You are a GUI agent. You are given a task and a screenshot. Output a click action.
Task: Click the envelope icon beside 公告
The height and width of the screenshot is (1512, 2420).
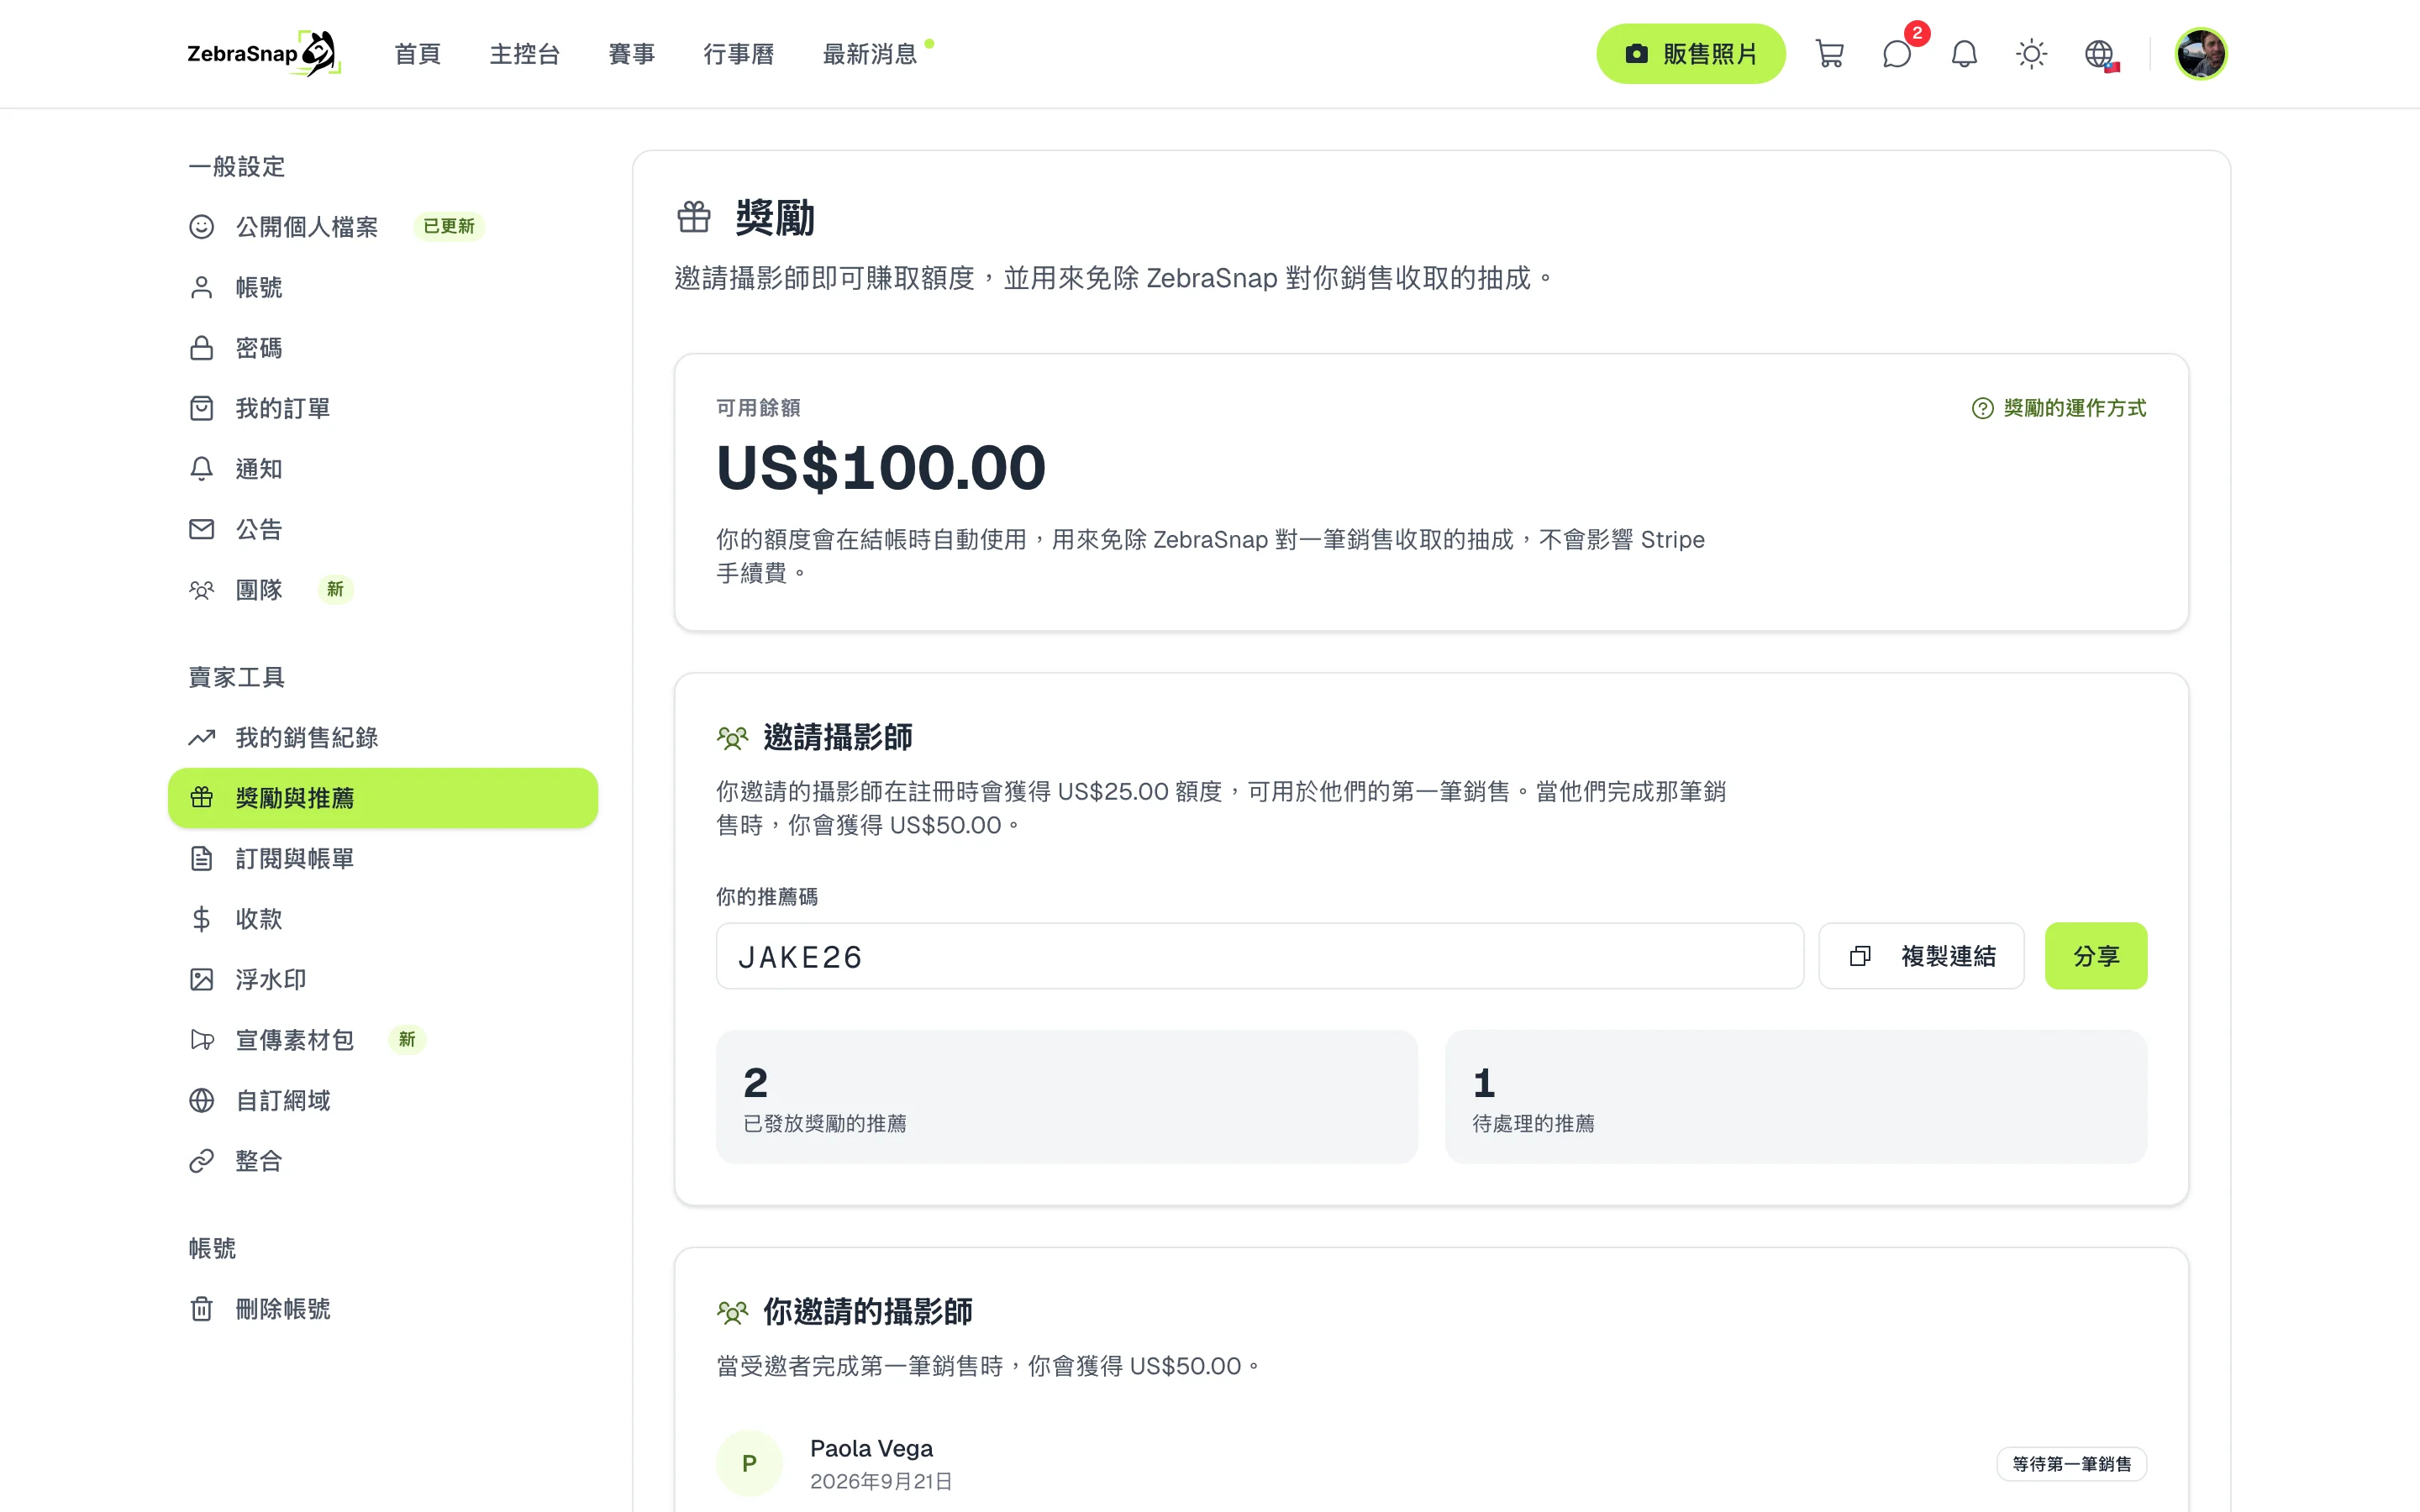[202, 530]
